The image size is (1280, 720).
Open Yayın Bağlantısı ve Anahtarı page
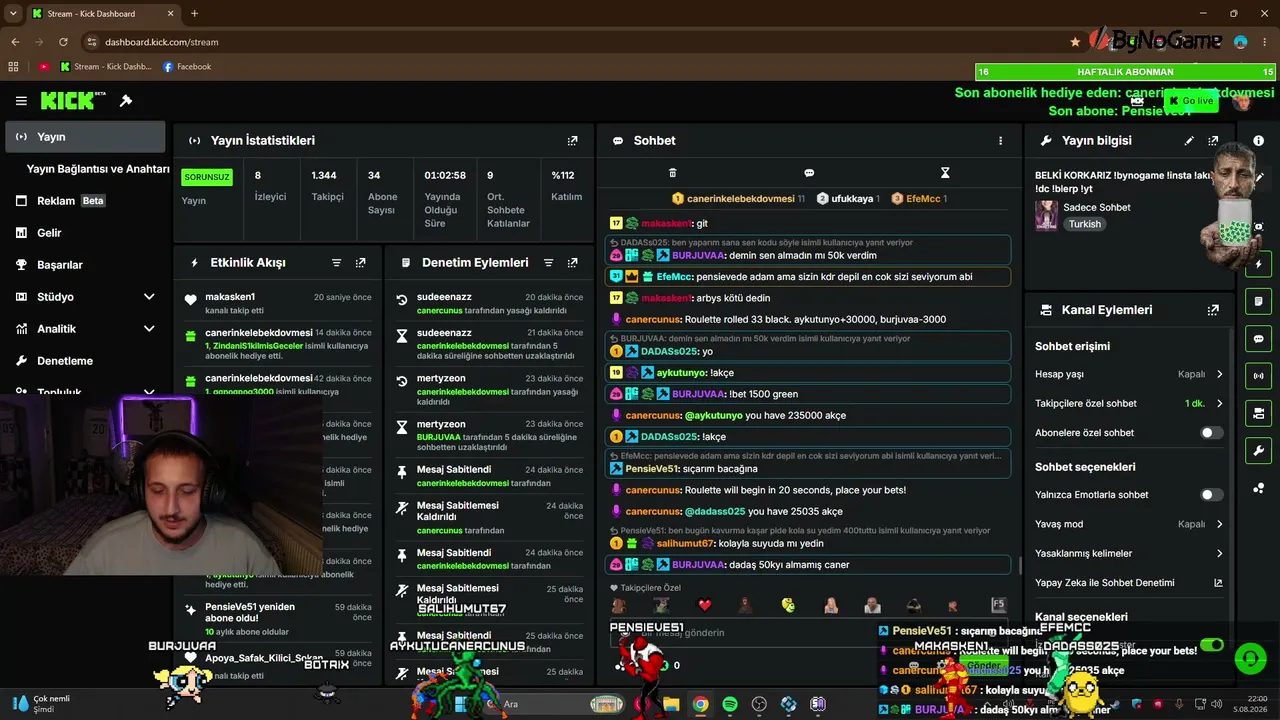tap(98, 169)
